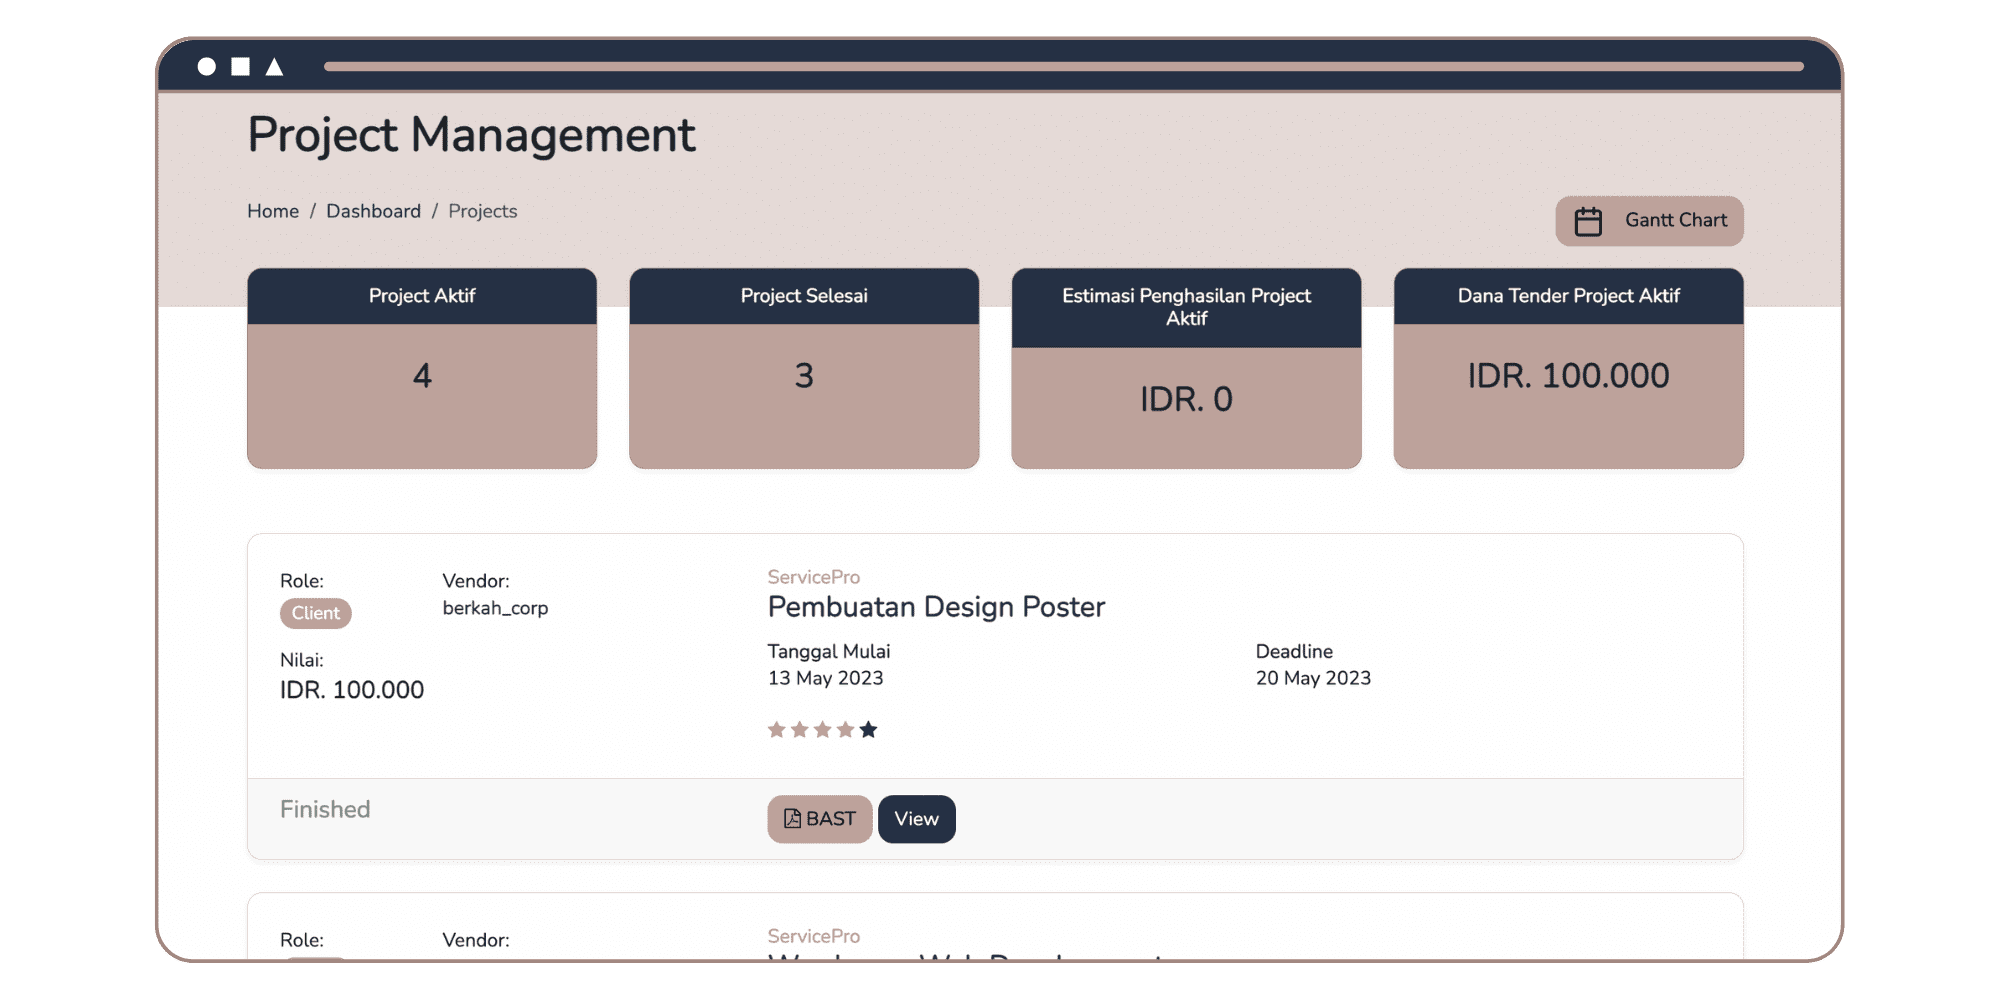The height and width of the screenshot is (1000, 2000).
Task: Click the Dana Tender Project Aktif card
Action: (x=1568, y=368)
